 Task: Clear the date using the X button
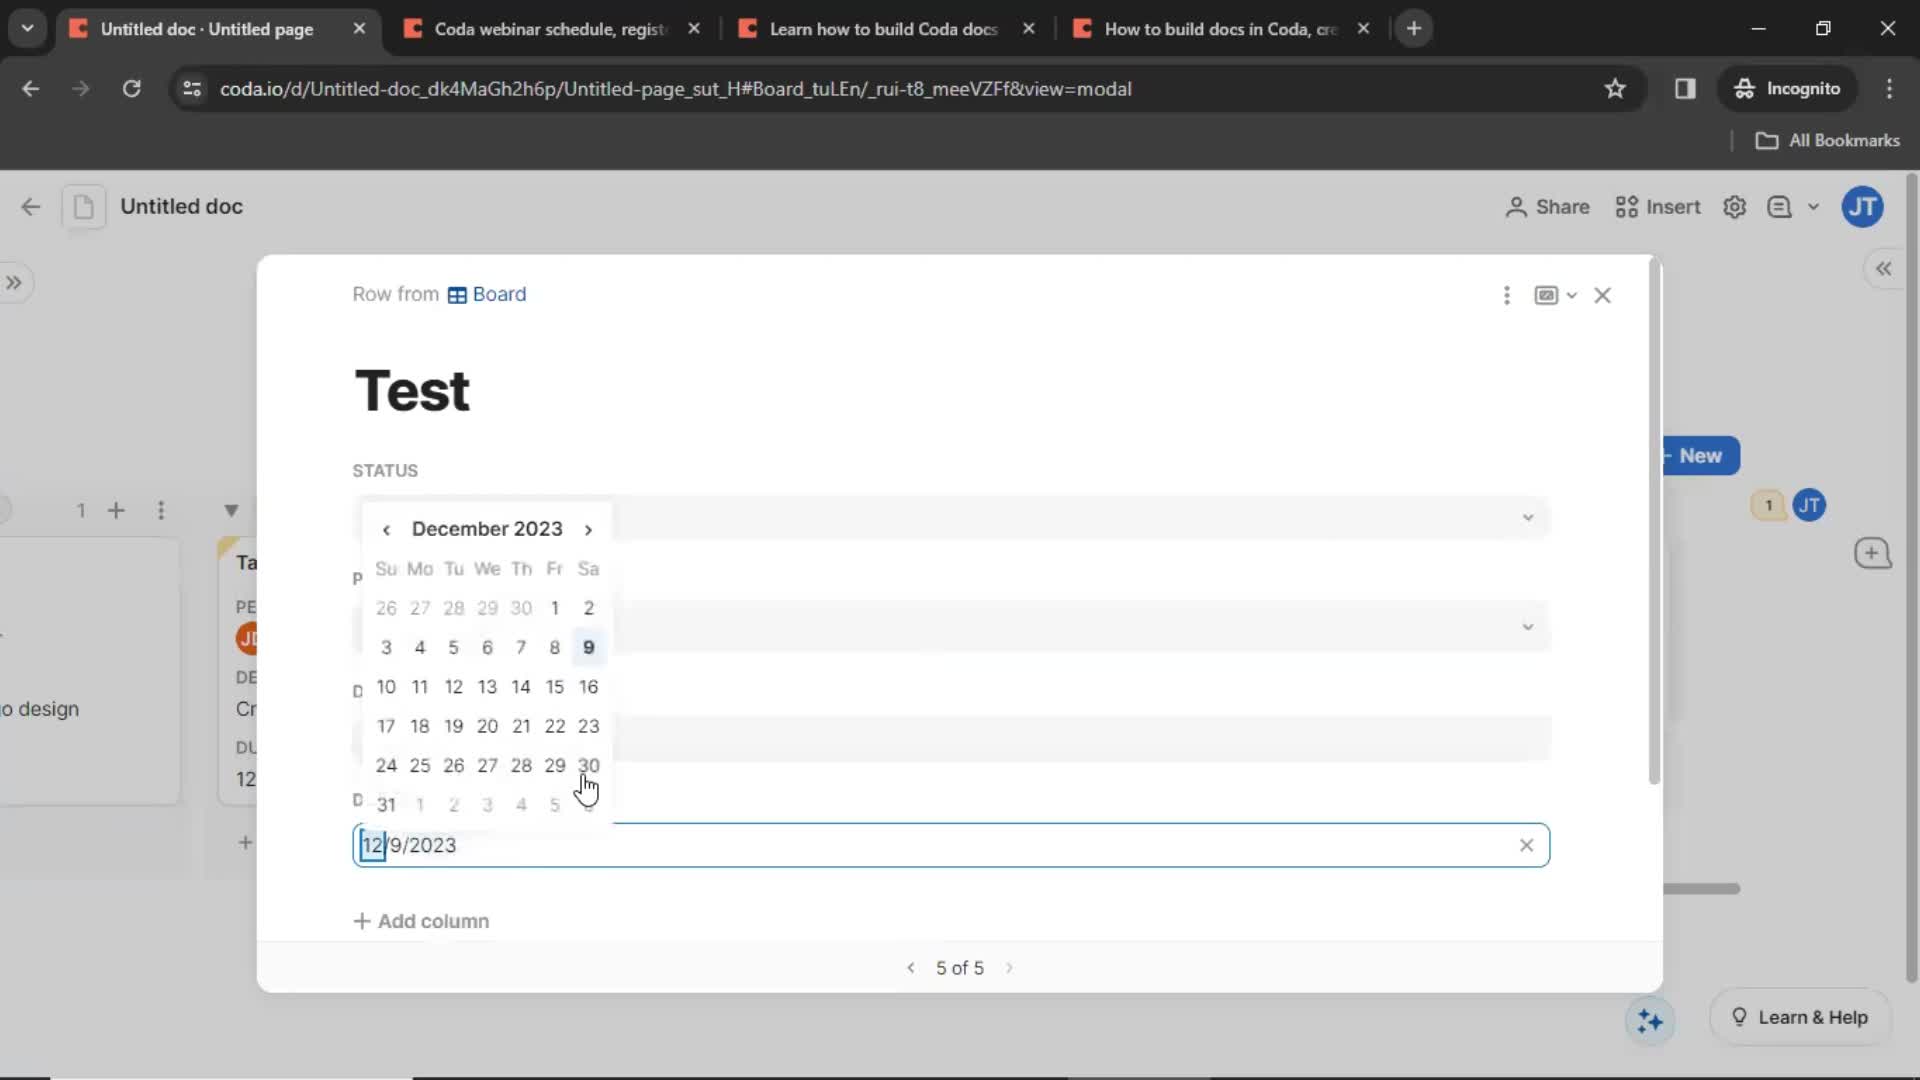1526,844
